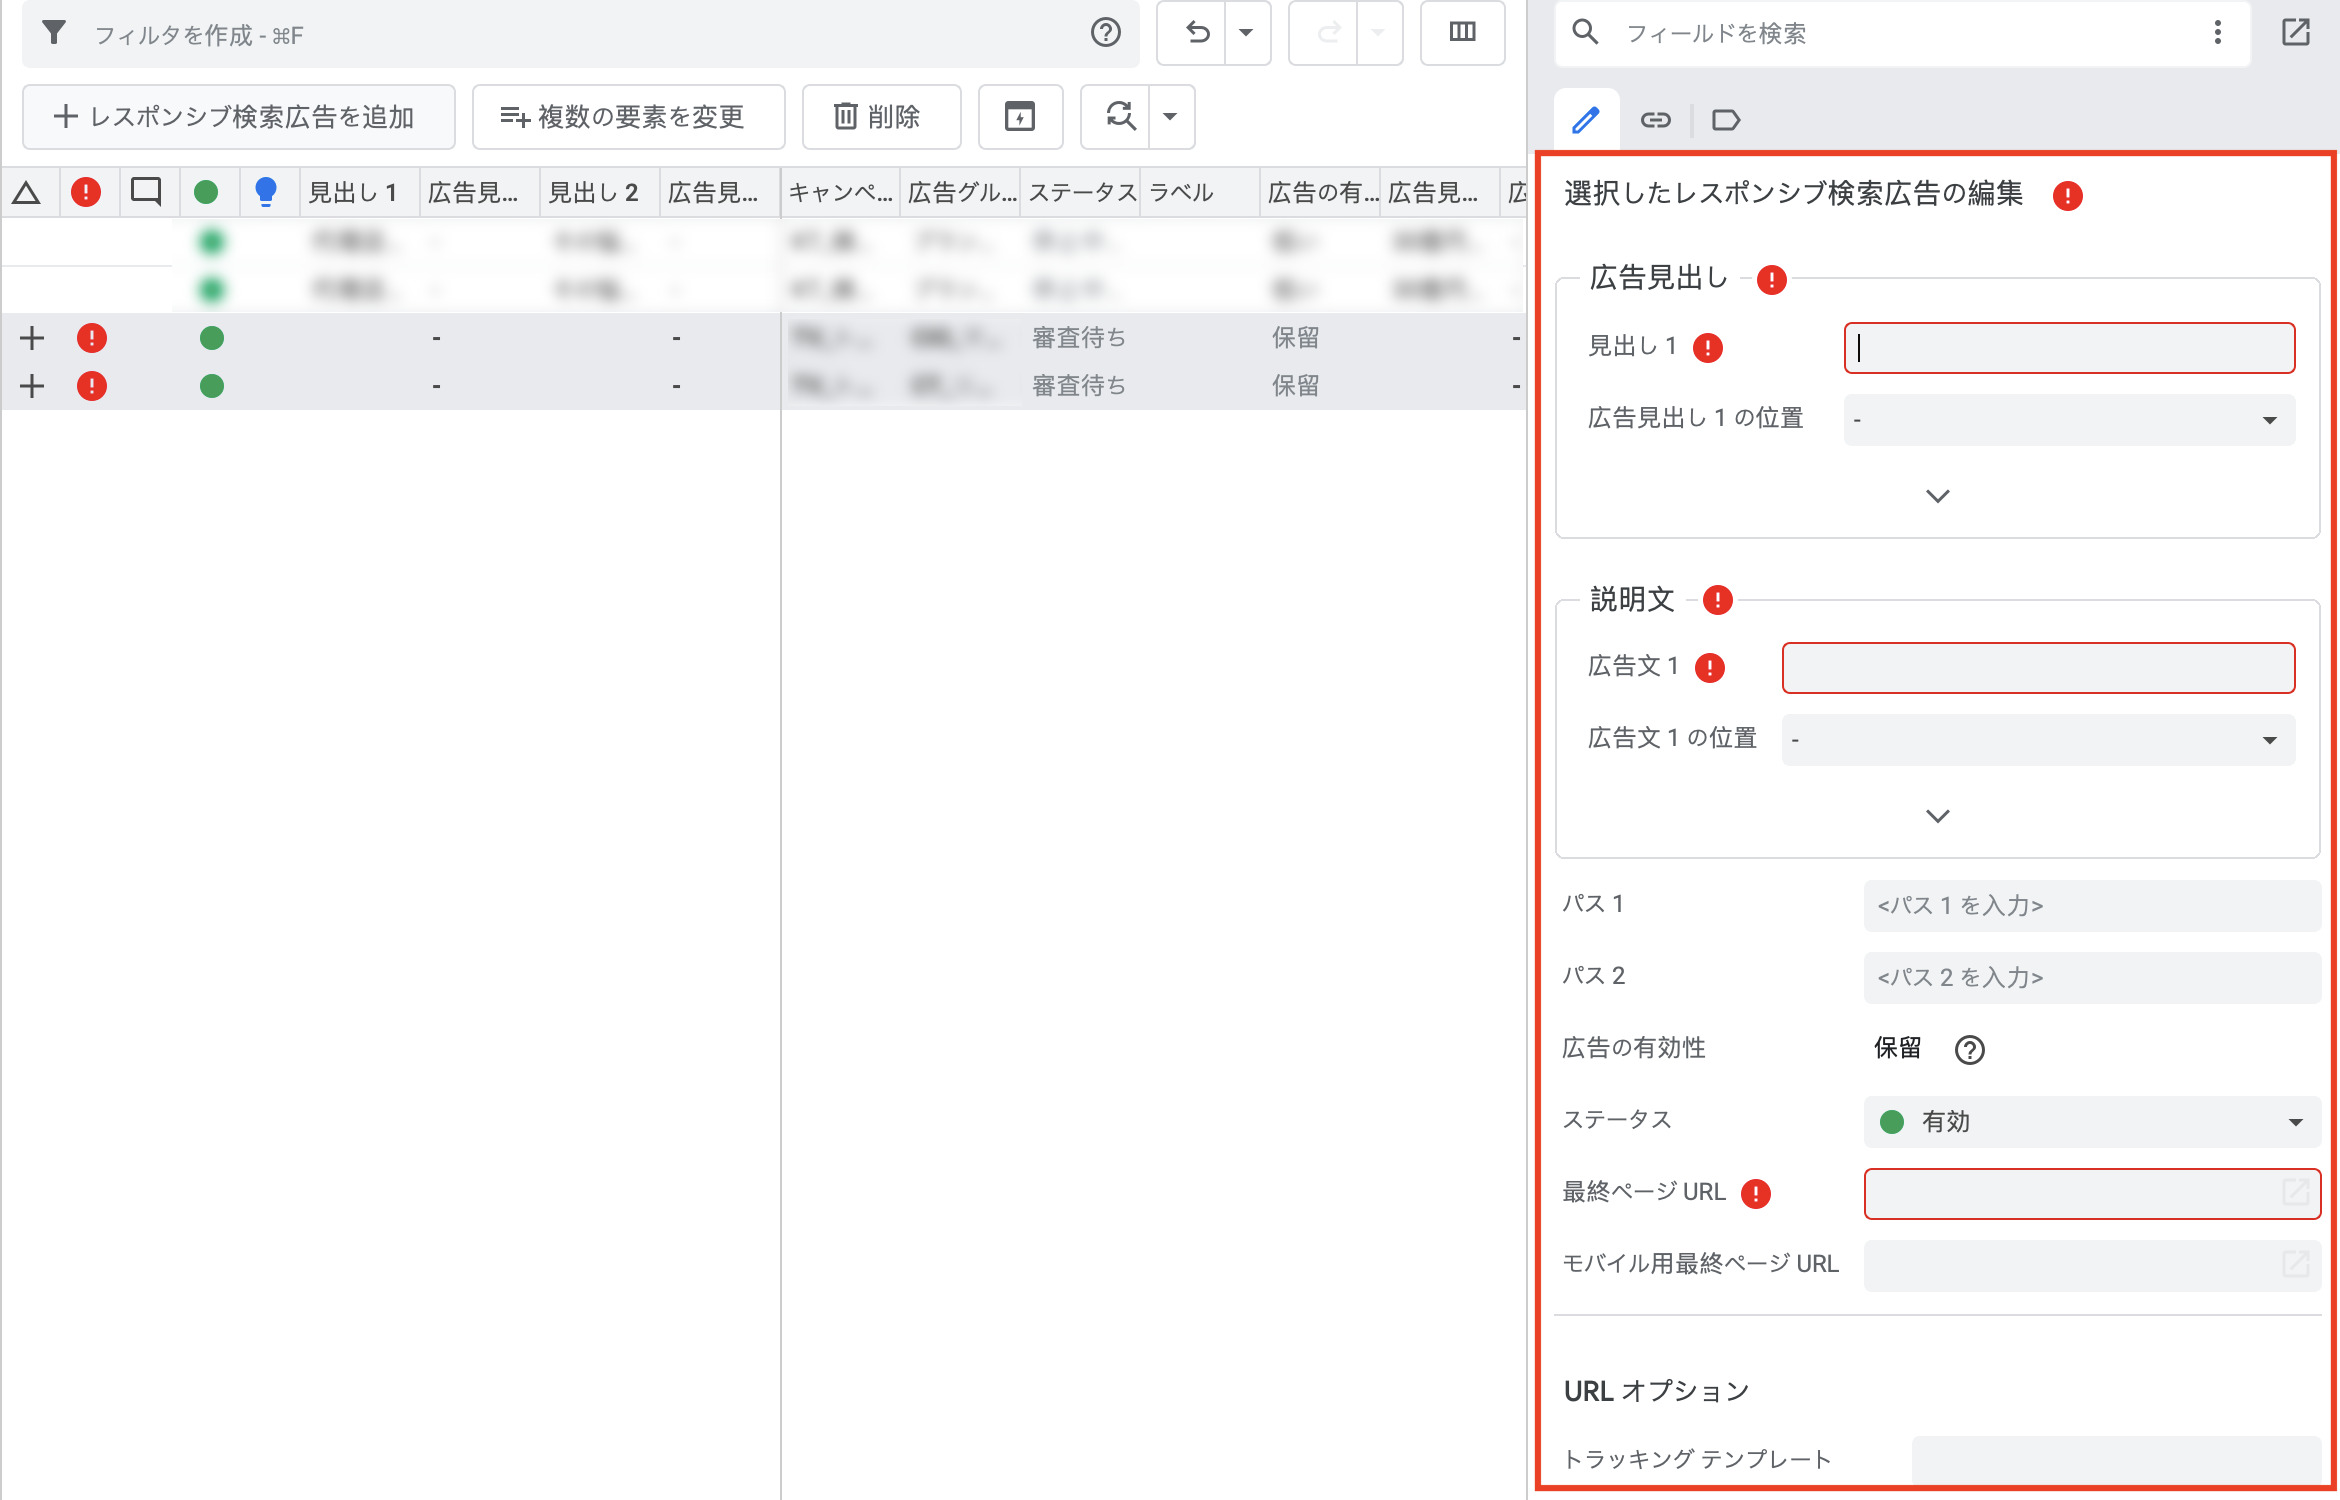Click the 見出し 1 text input field

coord(2068,348)
